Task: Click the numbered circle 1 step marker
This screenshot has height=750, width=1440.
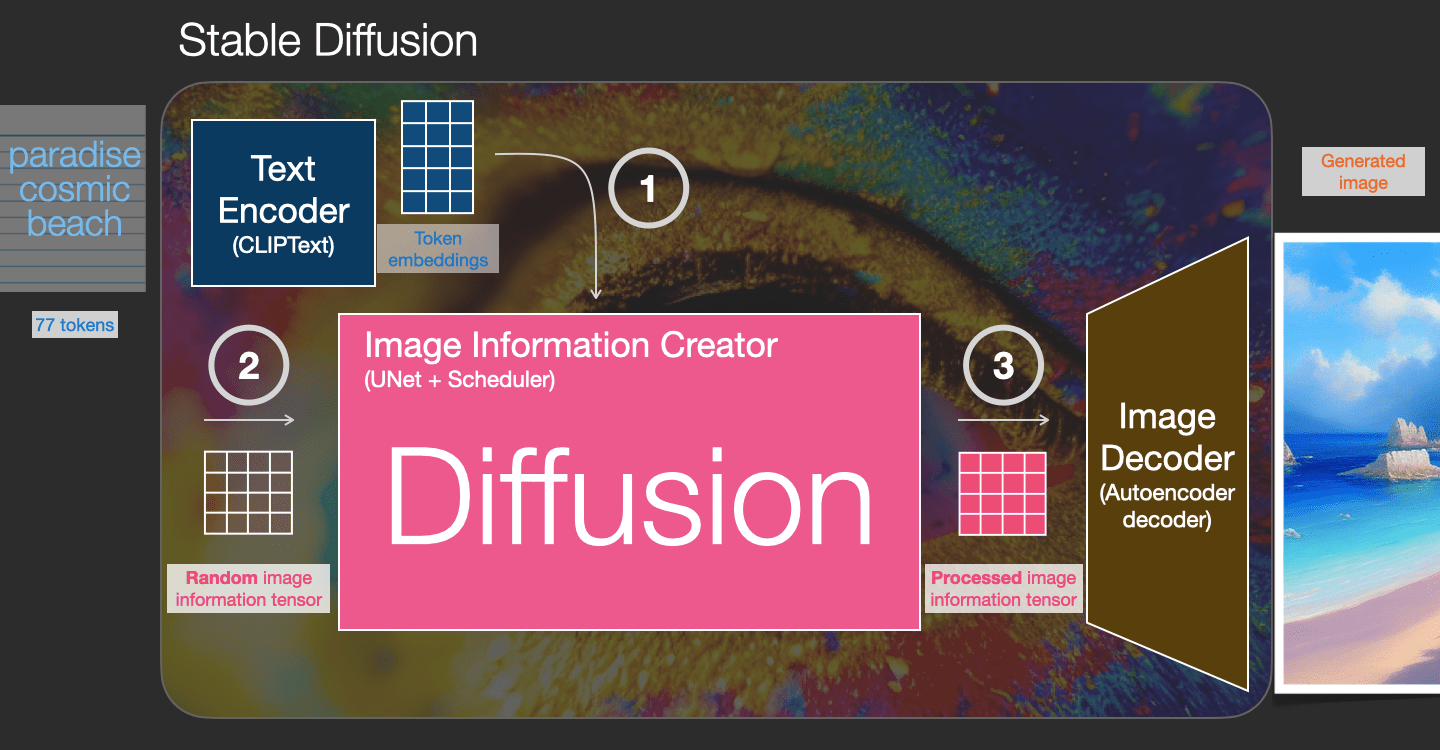Action: 647,188
